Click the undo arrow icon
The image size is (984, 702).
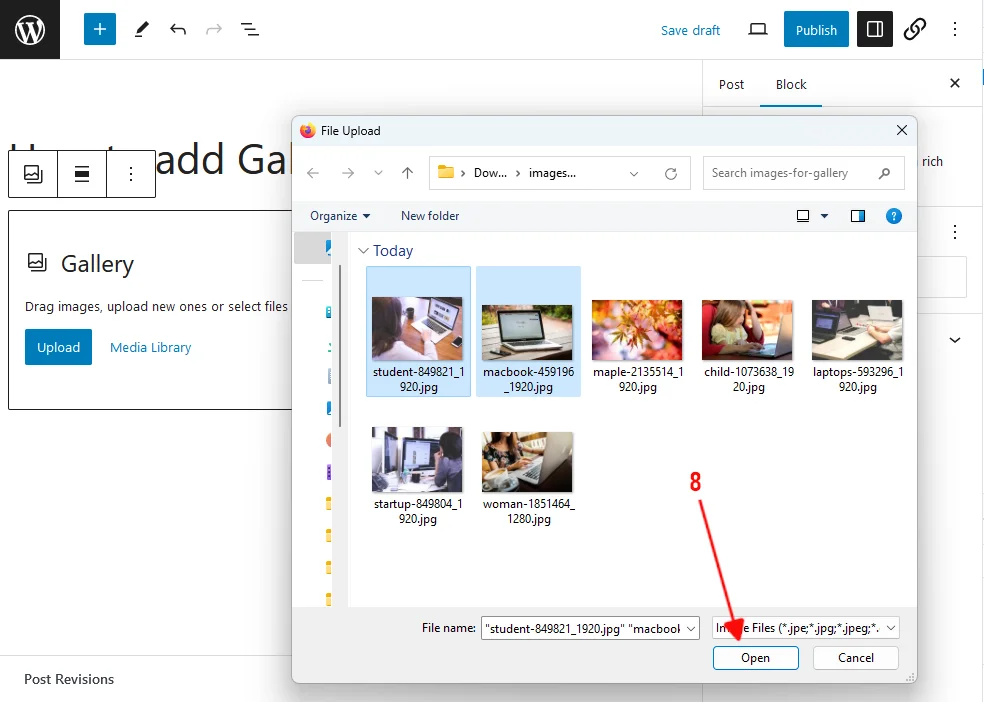coord(178,30)
